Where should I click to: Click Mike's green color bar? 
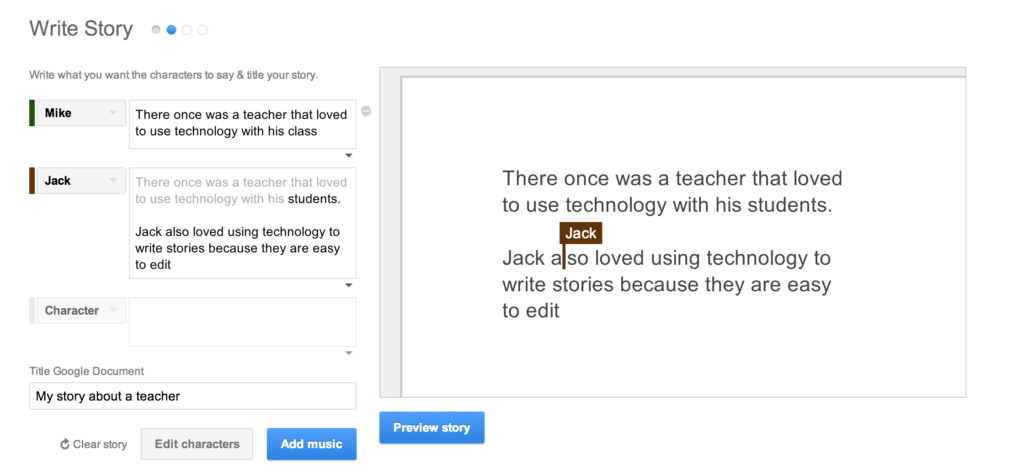coord(32,113)
